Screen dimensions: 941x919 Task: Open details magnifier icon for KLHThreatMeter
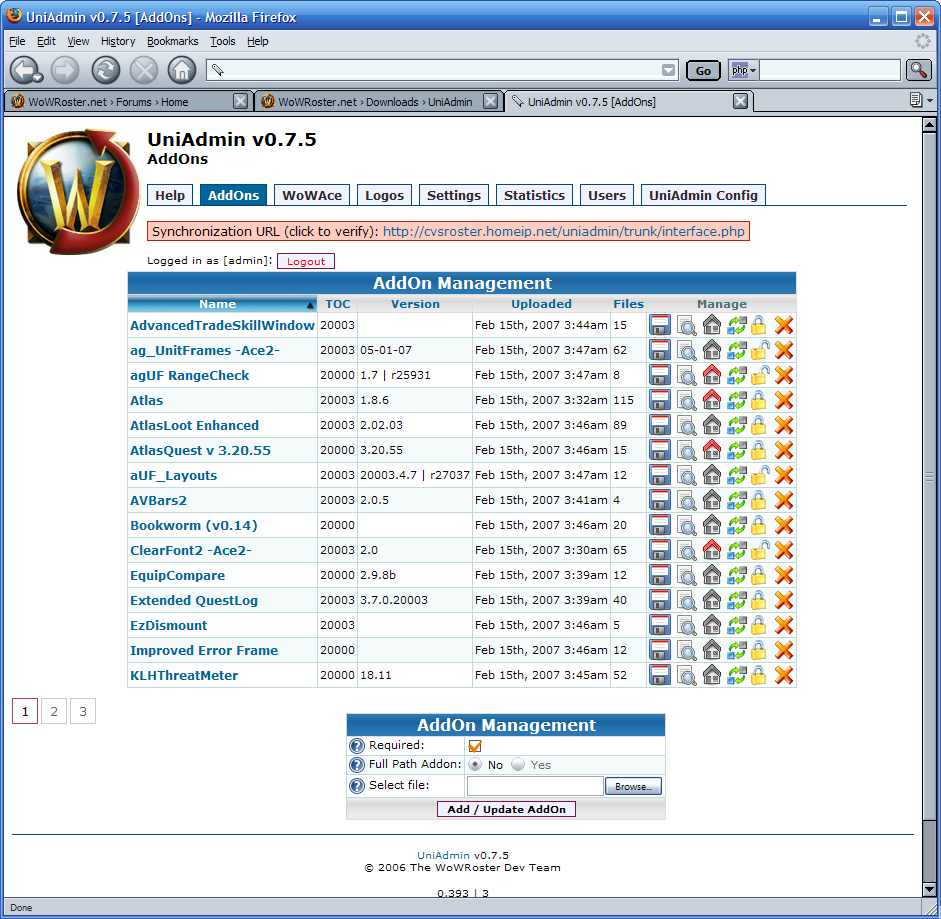pos(686,675)
